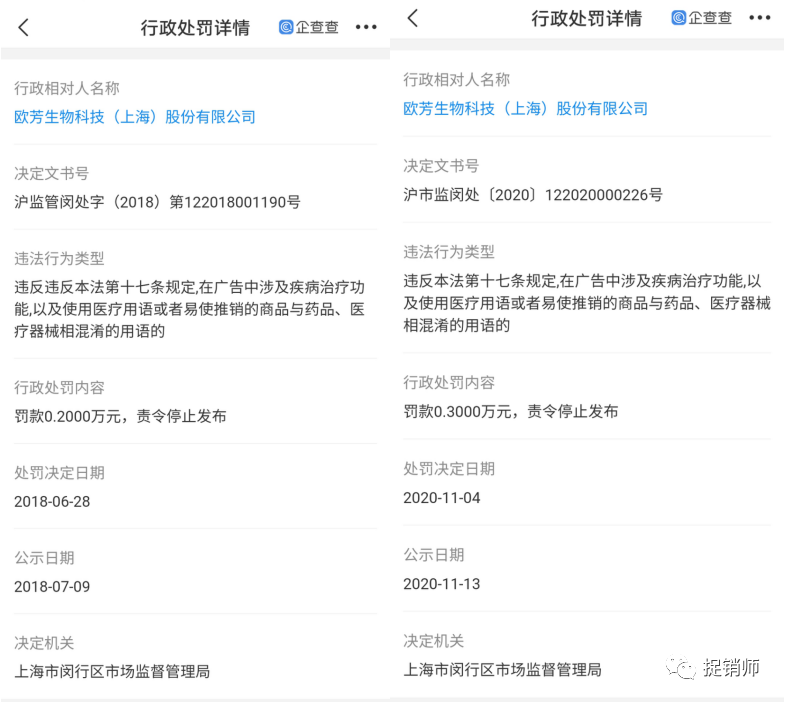
Task: Select left violation text starting 违反违反本法
Action: (189, 309)
